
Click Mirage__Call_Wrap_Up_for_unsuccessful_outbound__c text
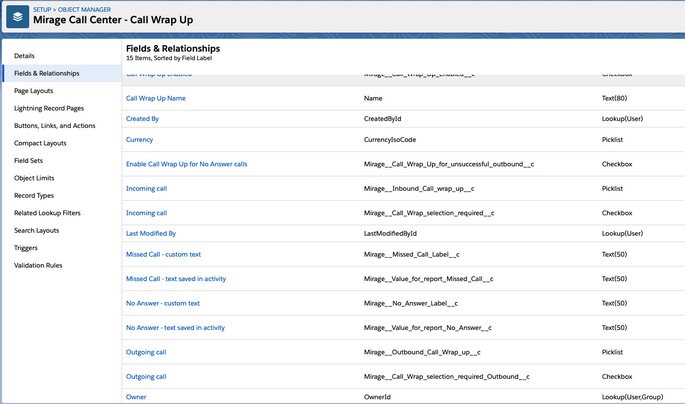tap(449, 164)
